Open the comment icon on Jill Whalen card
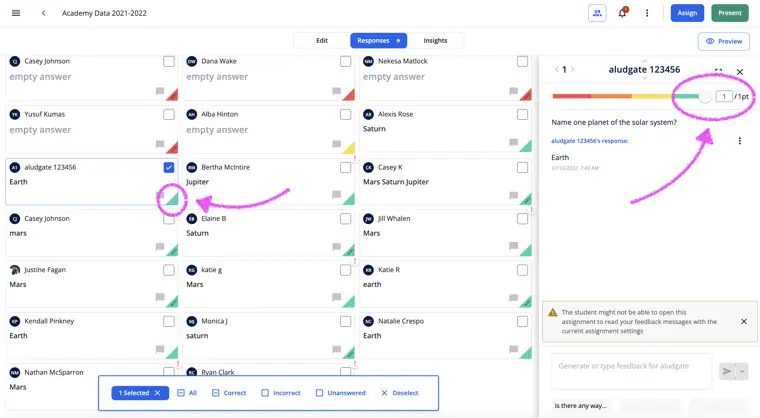The height and width of the screenshot is (418, 760). 513,246
